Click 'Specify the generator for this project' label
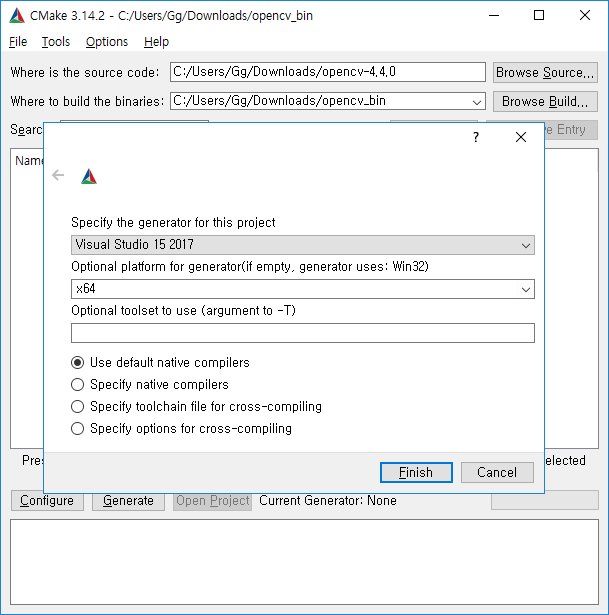 (173, 222)
